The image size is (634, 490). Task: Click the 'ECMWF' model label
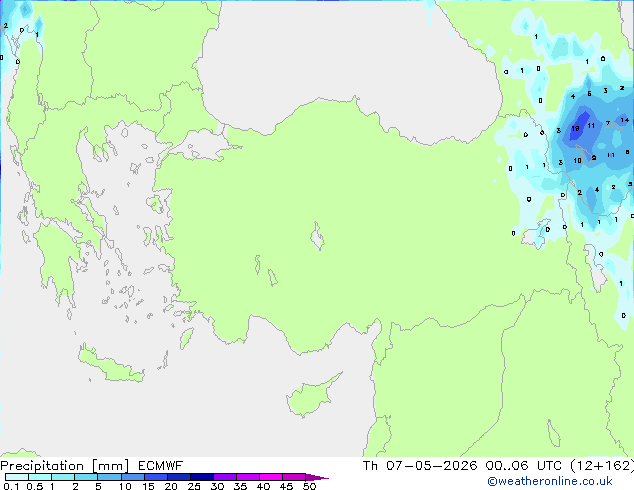(160, 466)
